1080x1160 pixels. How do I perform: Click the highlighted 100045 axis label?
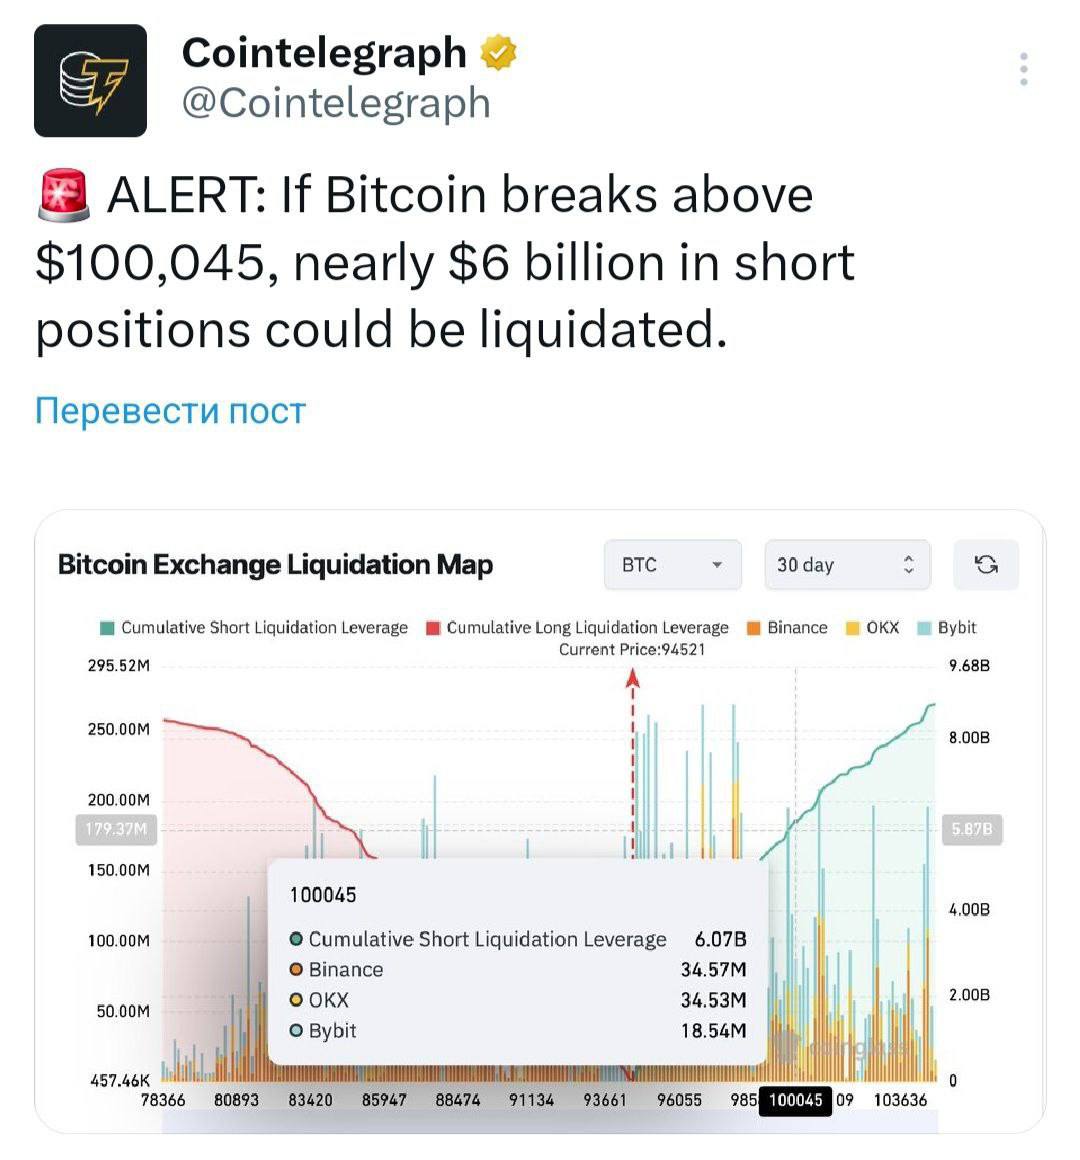(795, 1100)
